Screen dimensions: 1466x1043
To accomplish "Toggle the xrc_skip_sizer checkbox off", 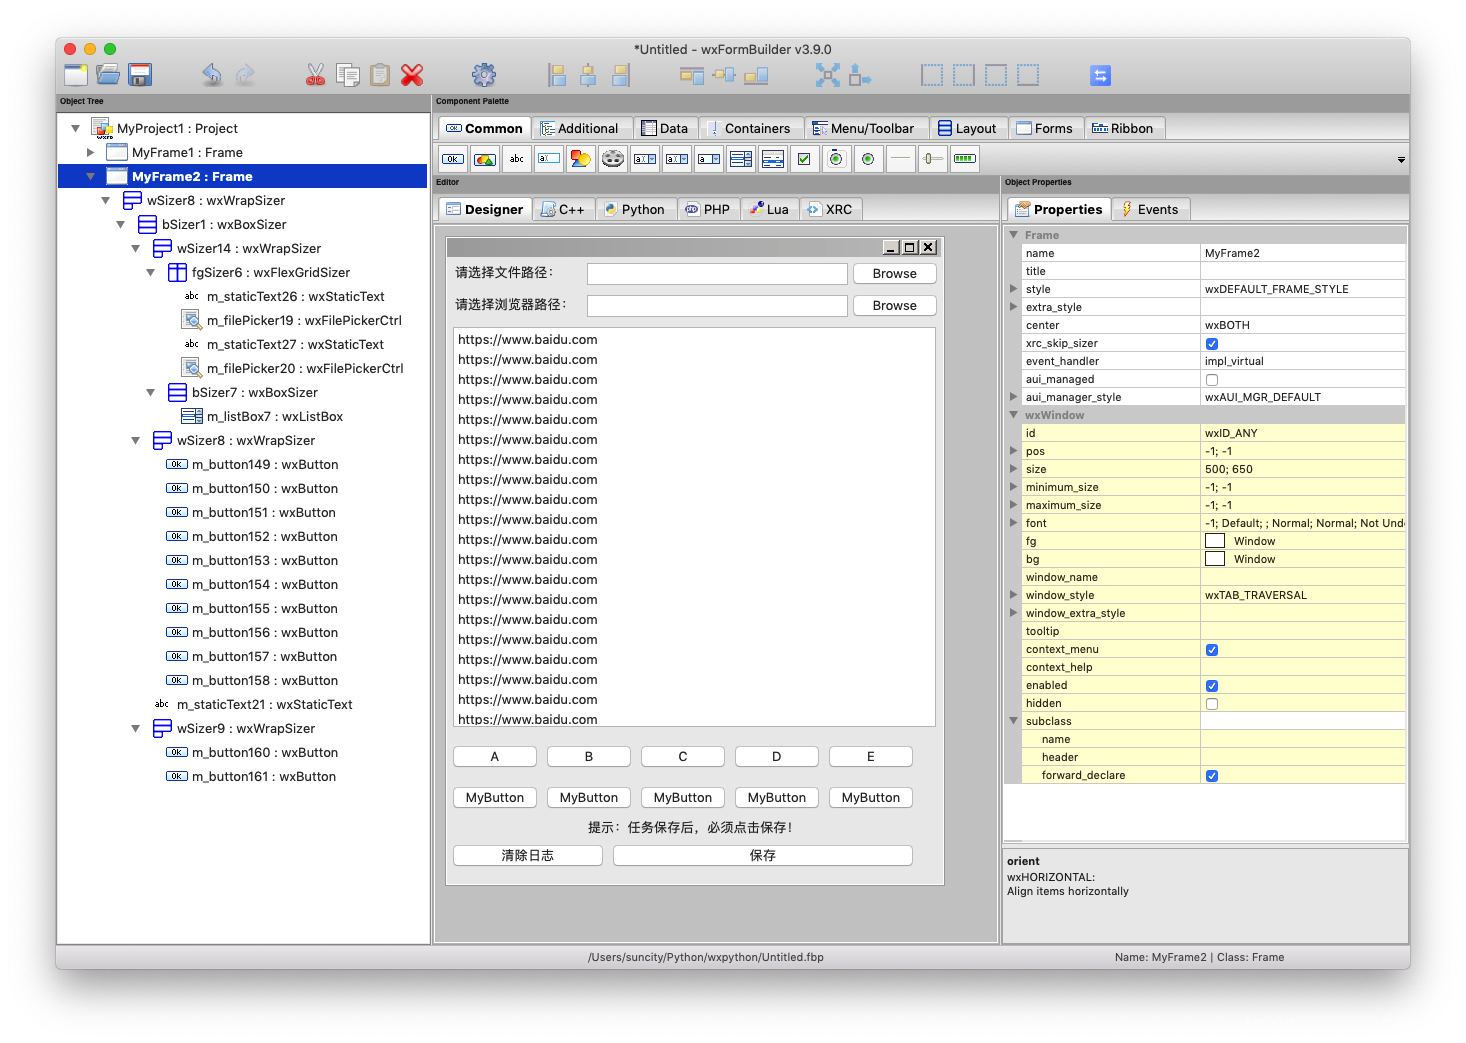I will pyautogui.click(x=1212, y=343).
